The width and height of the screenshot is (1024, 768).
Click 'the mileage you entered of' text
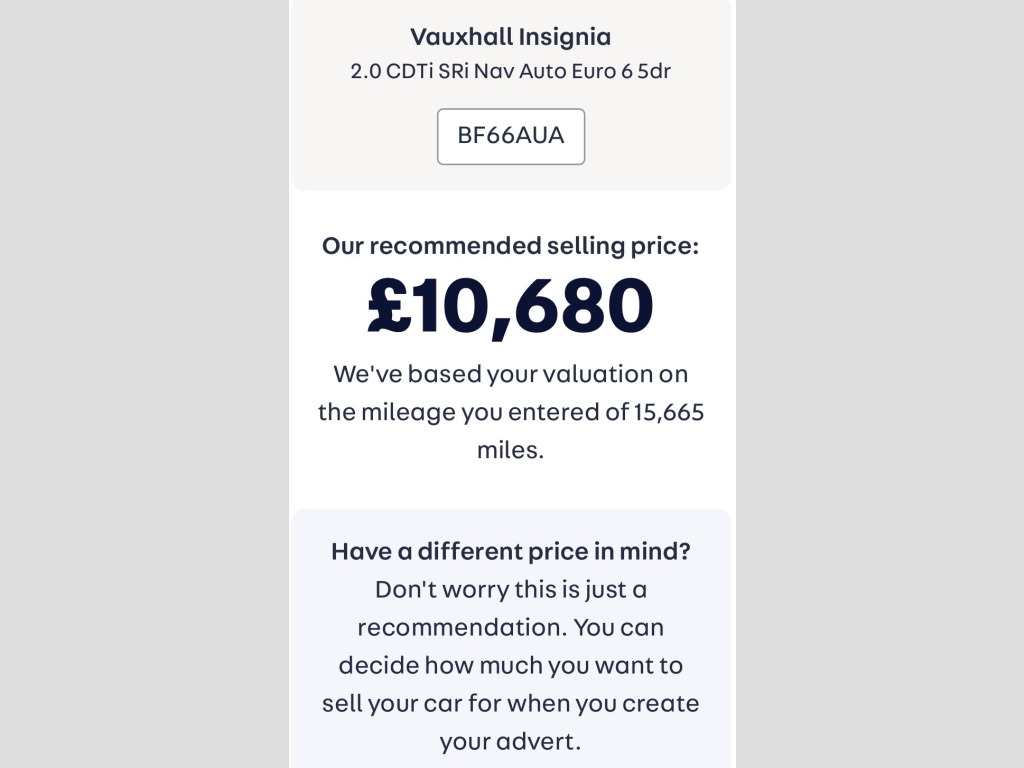[472, 412]
